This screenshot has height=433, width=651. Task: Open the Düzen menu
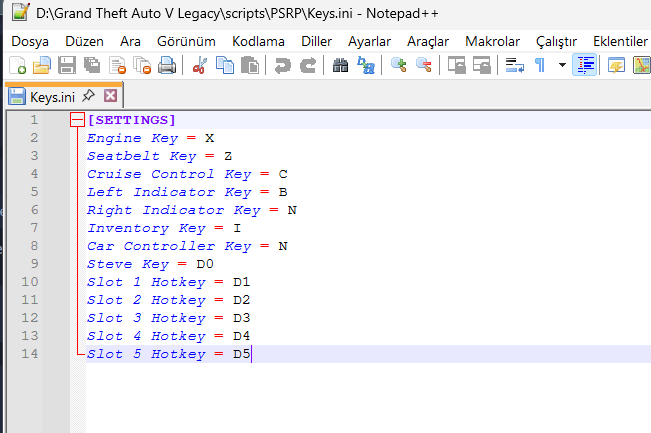[84, 42]
